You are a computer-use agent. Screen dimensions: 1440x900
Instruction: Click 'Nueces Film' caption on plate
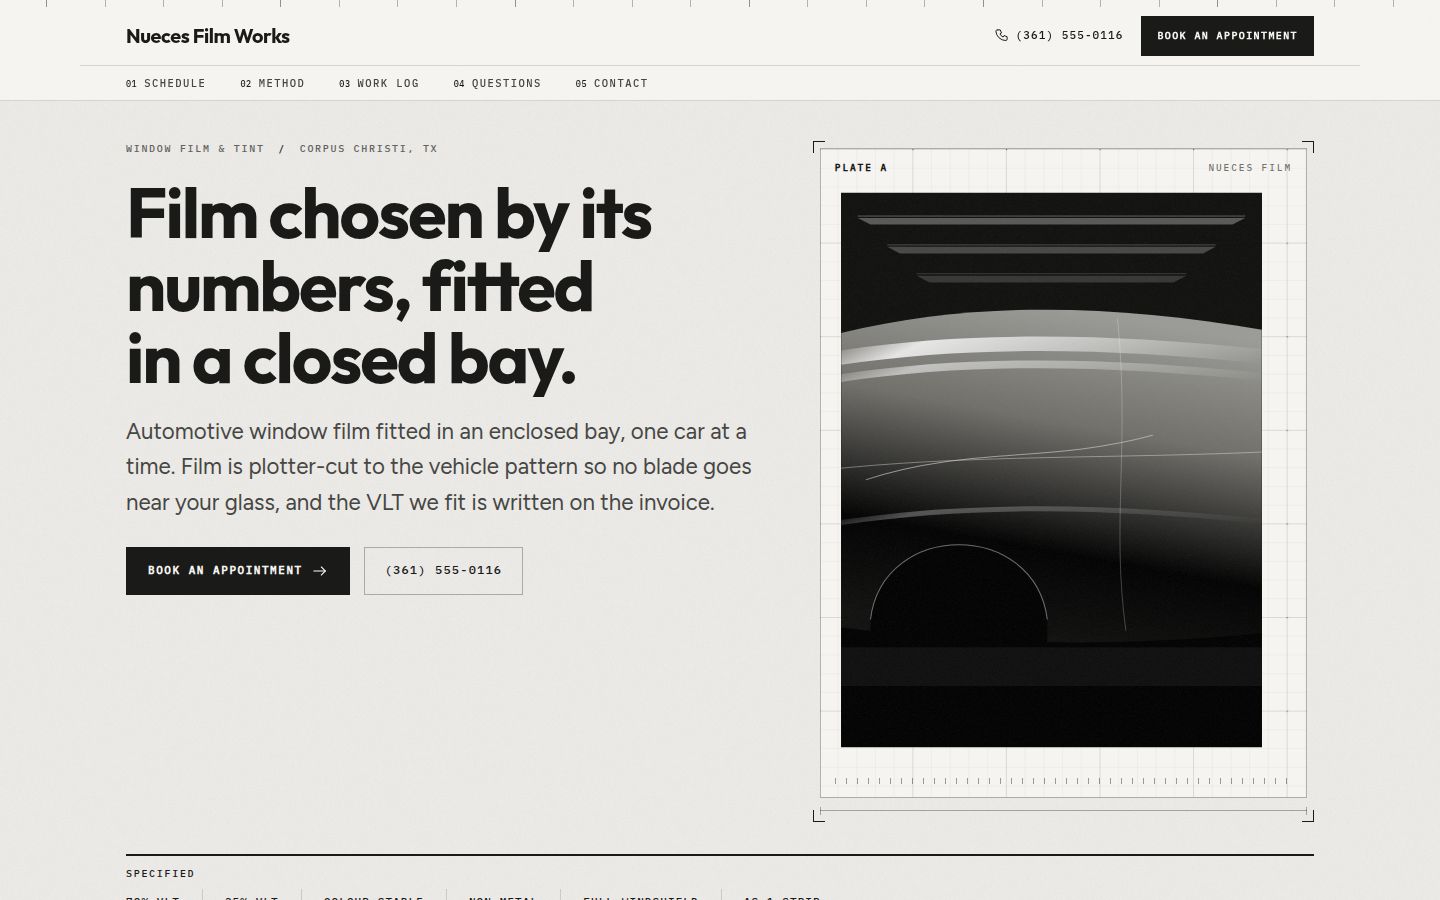coord(1250,168)
